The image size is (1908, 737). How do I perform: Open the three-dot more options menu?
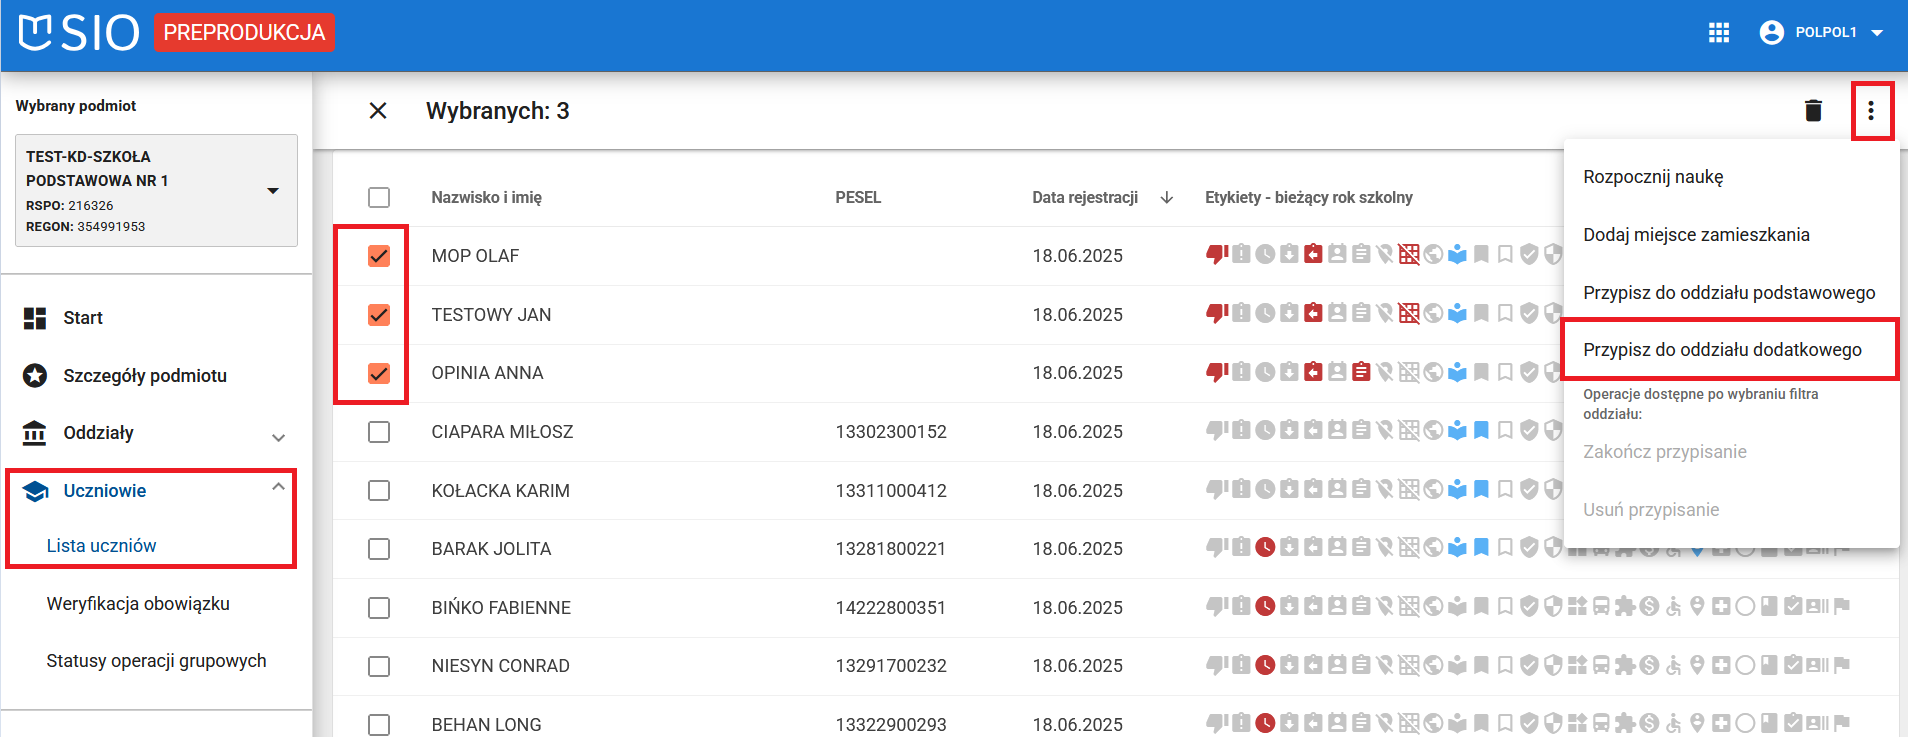[x=1871, y=111]
